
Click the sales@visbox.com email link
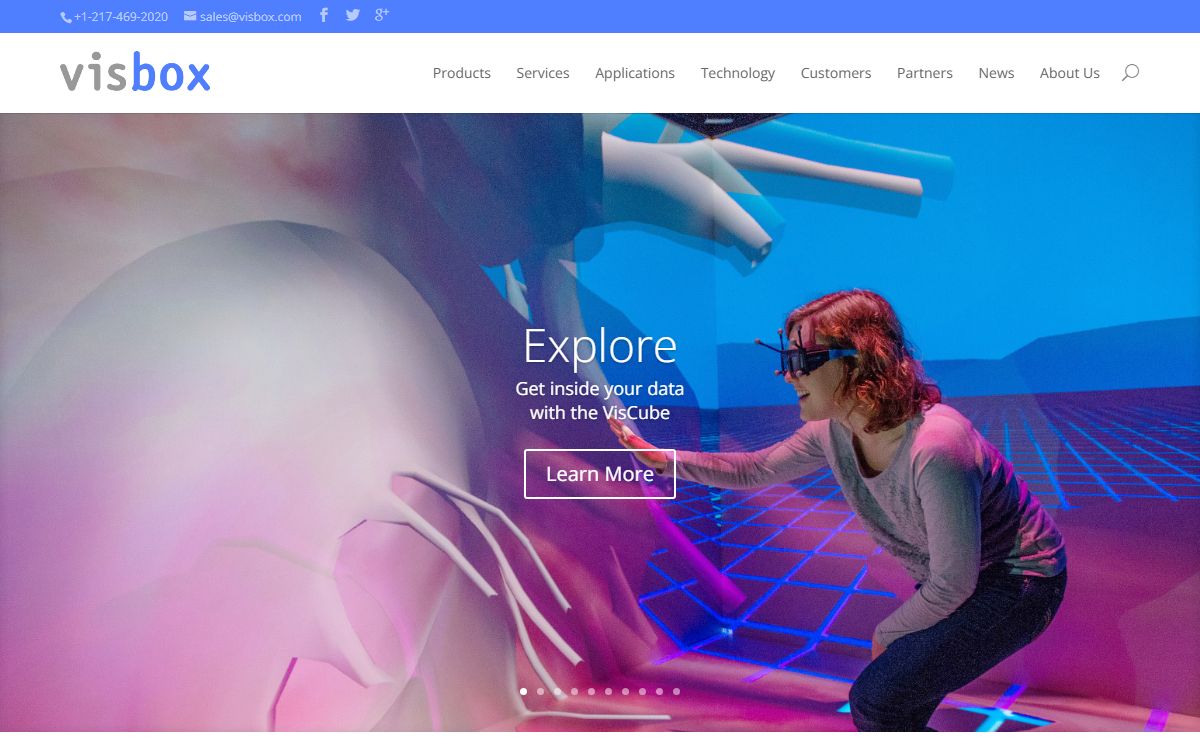[x=243, y=16]
